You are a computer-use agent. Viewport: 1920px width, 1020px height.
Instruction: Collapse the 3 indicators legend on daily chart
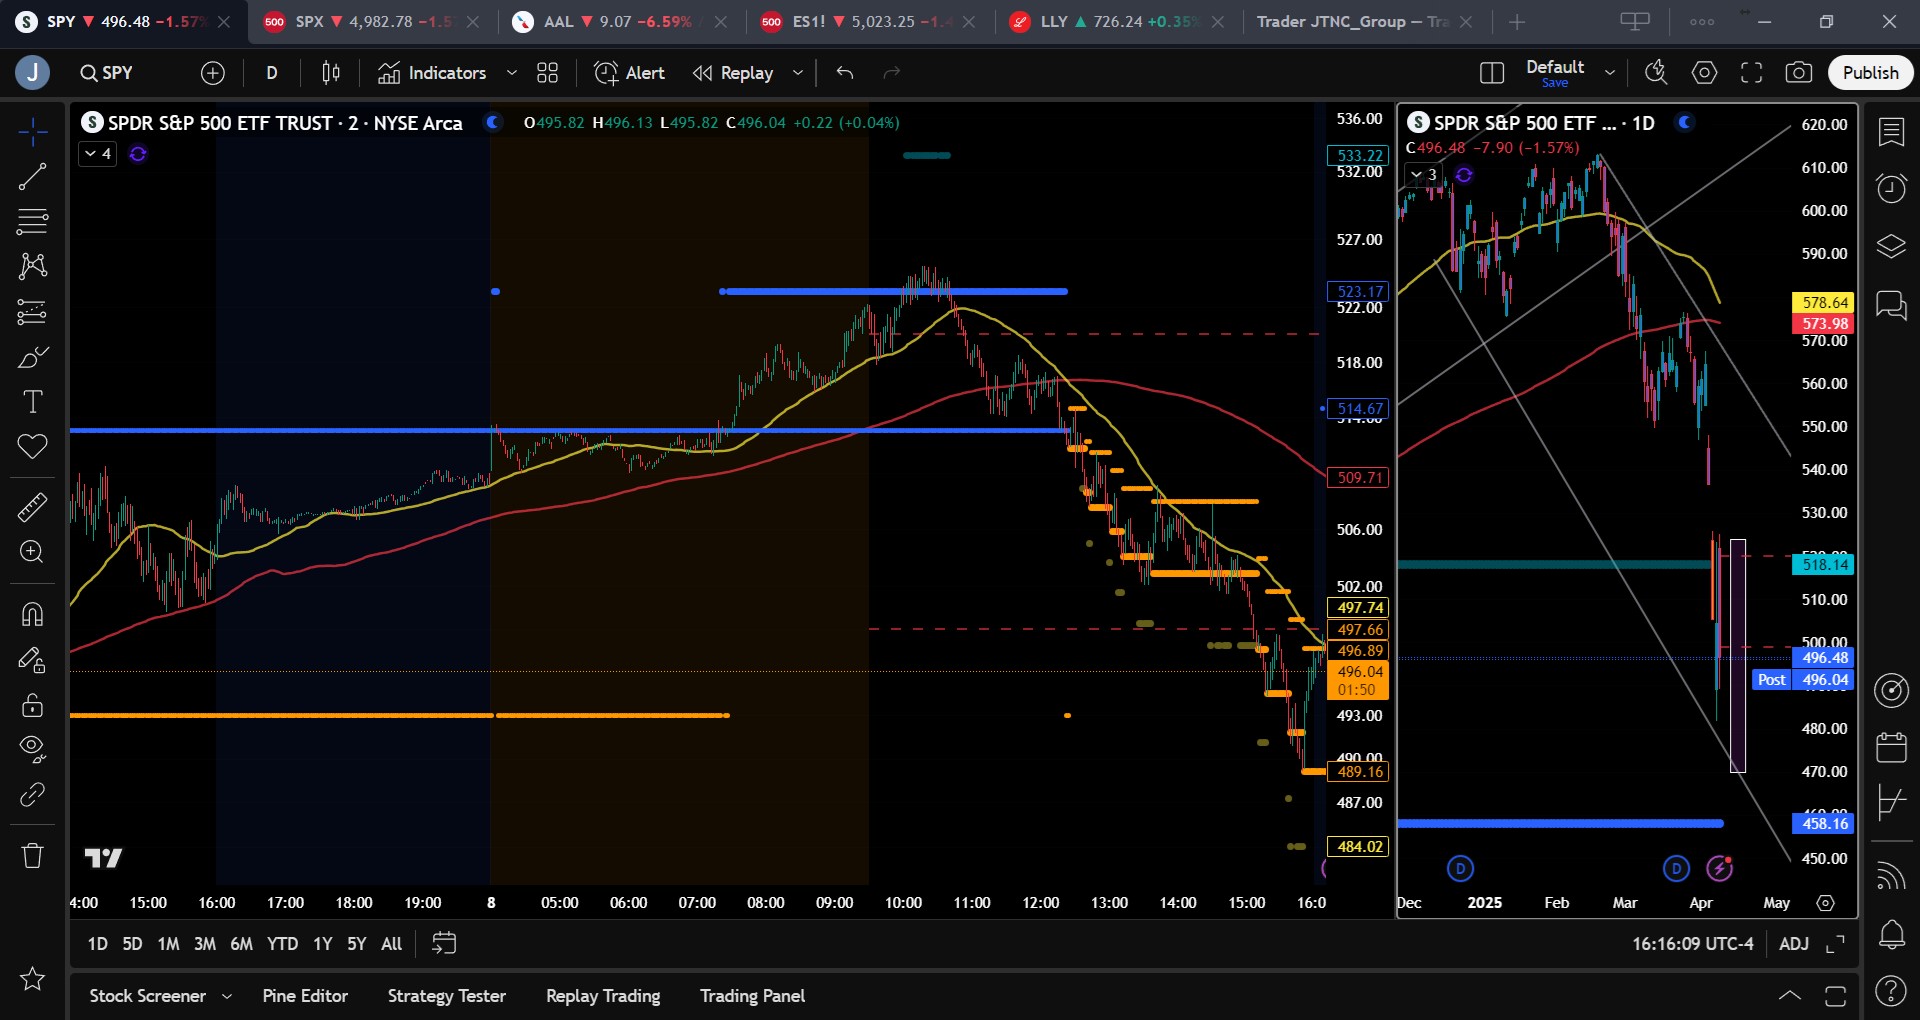point(1423,175)
